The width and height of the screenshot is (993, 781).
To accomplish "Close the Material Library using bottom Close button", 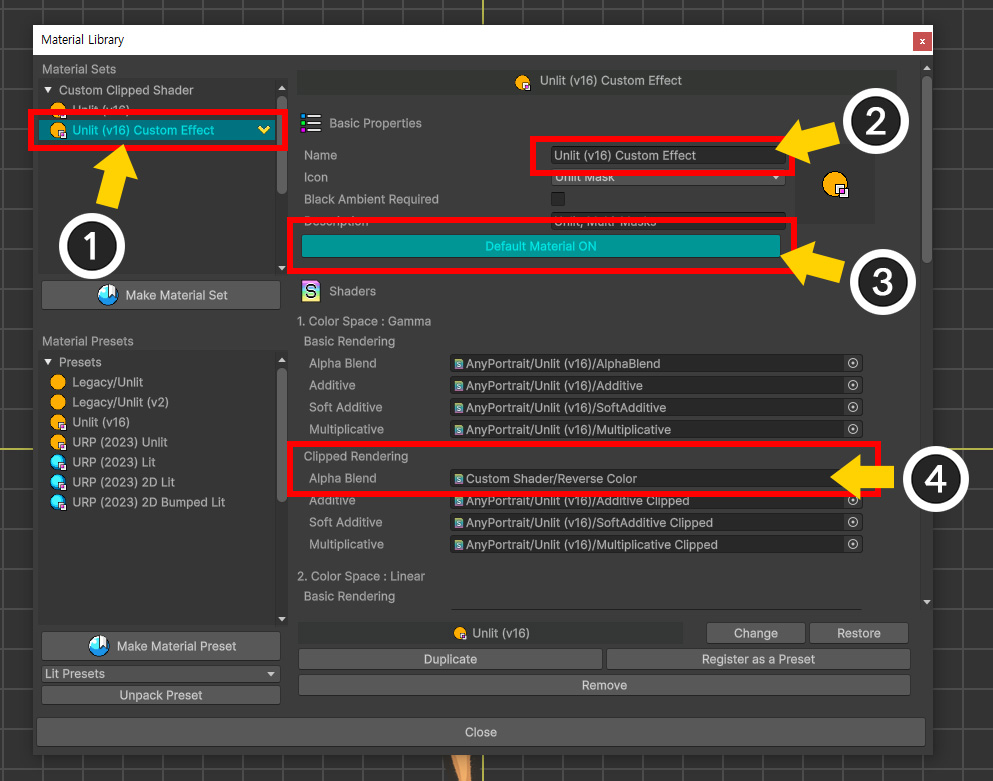I will pos(481,732).
